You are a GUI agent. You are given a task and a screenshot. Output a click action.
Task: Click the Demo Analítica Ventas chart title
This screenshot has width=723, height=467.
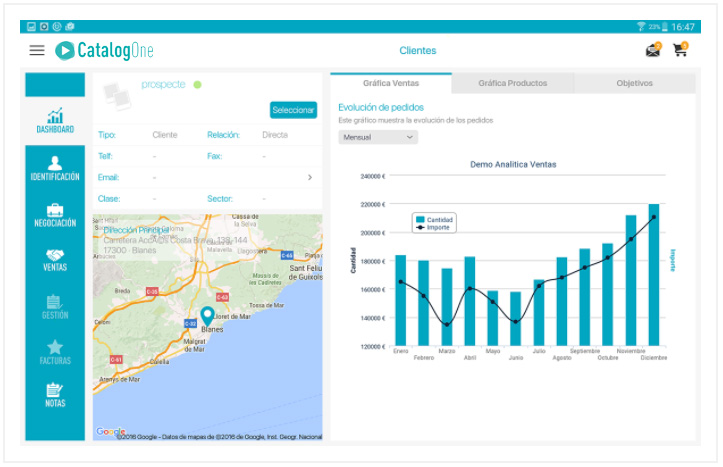pyautogui.click(x=513, y=164)
